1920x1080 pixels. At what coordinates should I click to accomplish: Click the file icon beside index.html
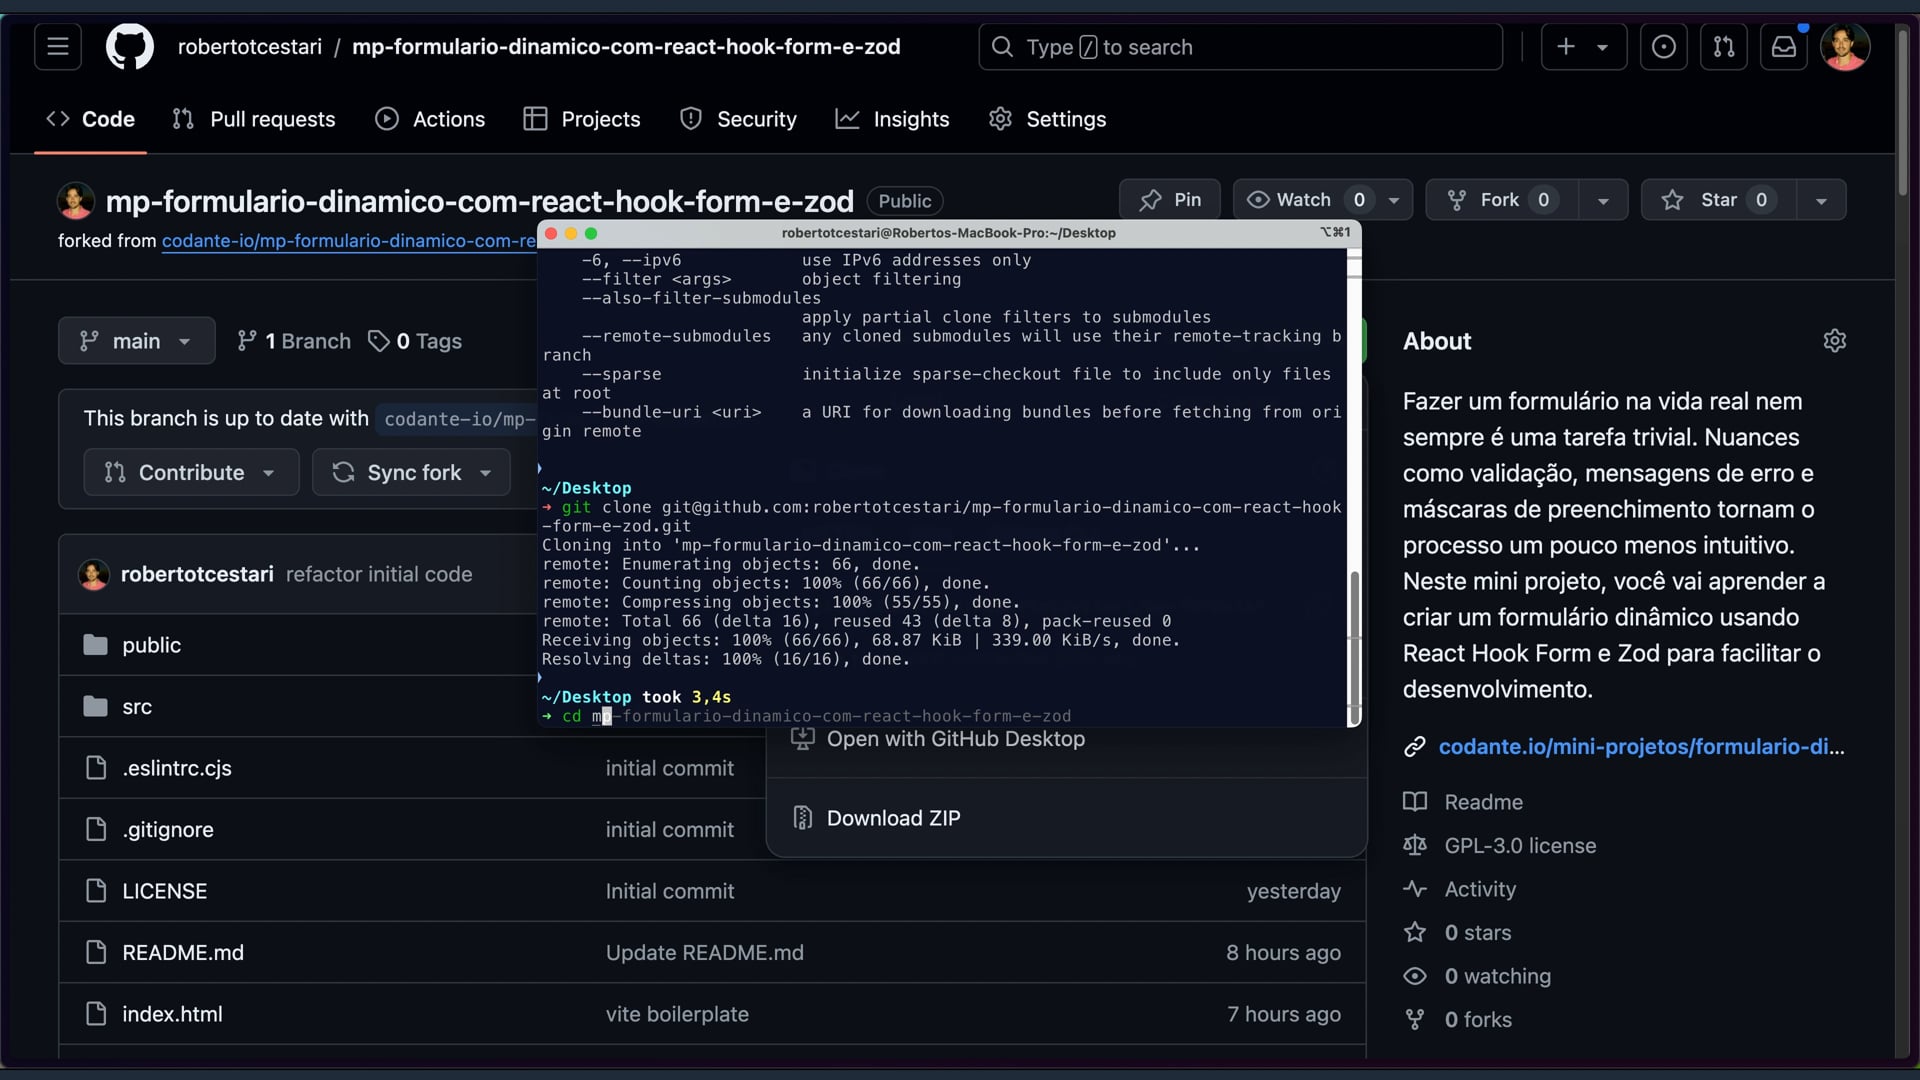coord(96,1014)
